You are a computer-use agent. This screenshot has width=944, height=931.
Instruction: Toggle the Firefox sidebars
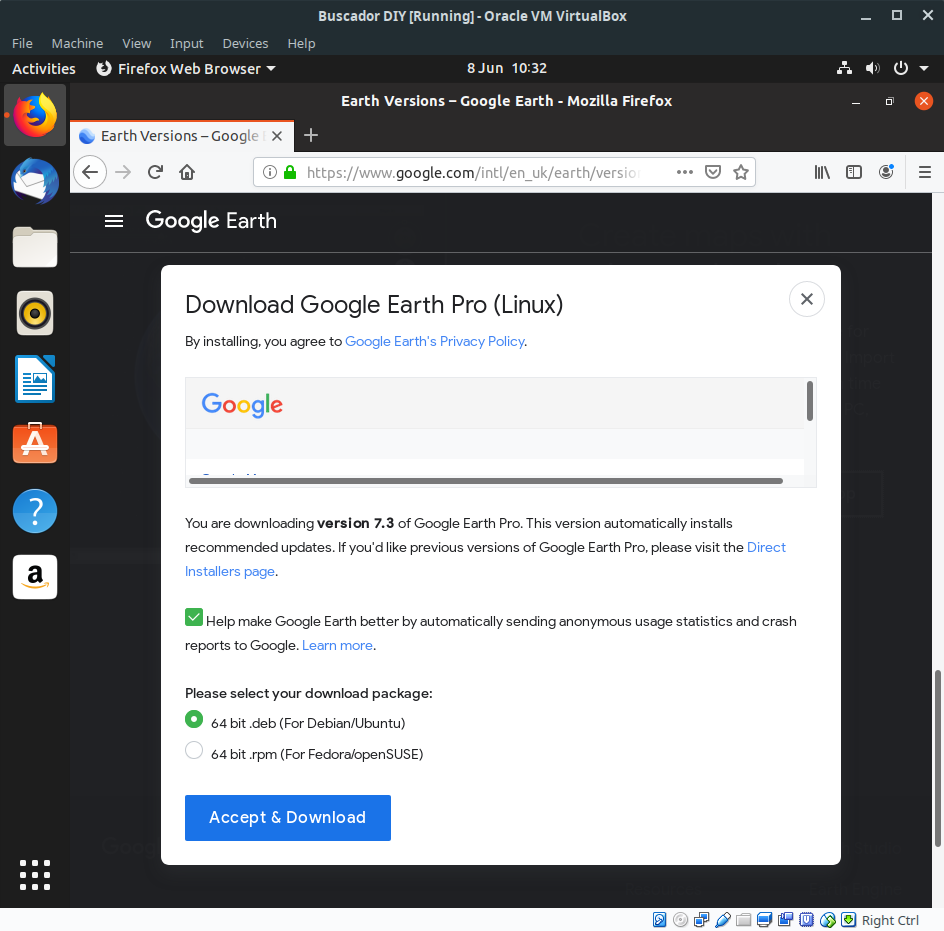pyautogui.click(x=854, y=172)
